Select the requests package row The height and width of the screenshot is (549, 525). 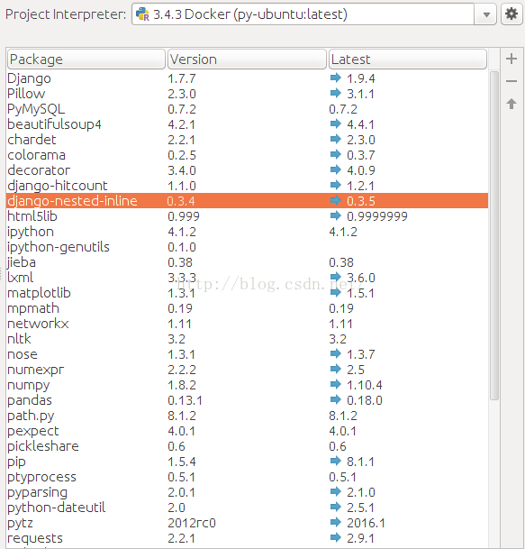click(x=247, y=538)
